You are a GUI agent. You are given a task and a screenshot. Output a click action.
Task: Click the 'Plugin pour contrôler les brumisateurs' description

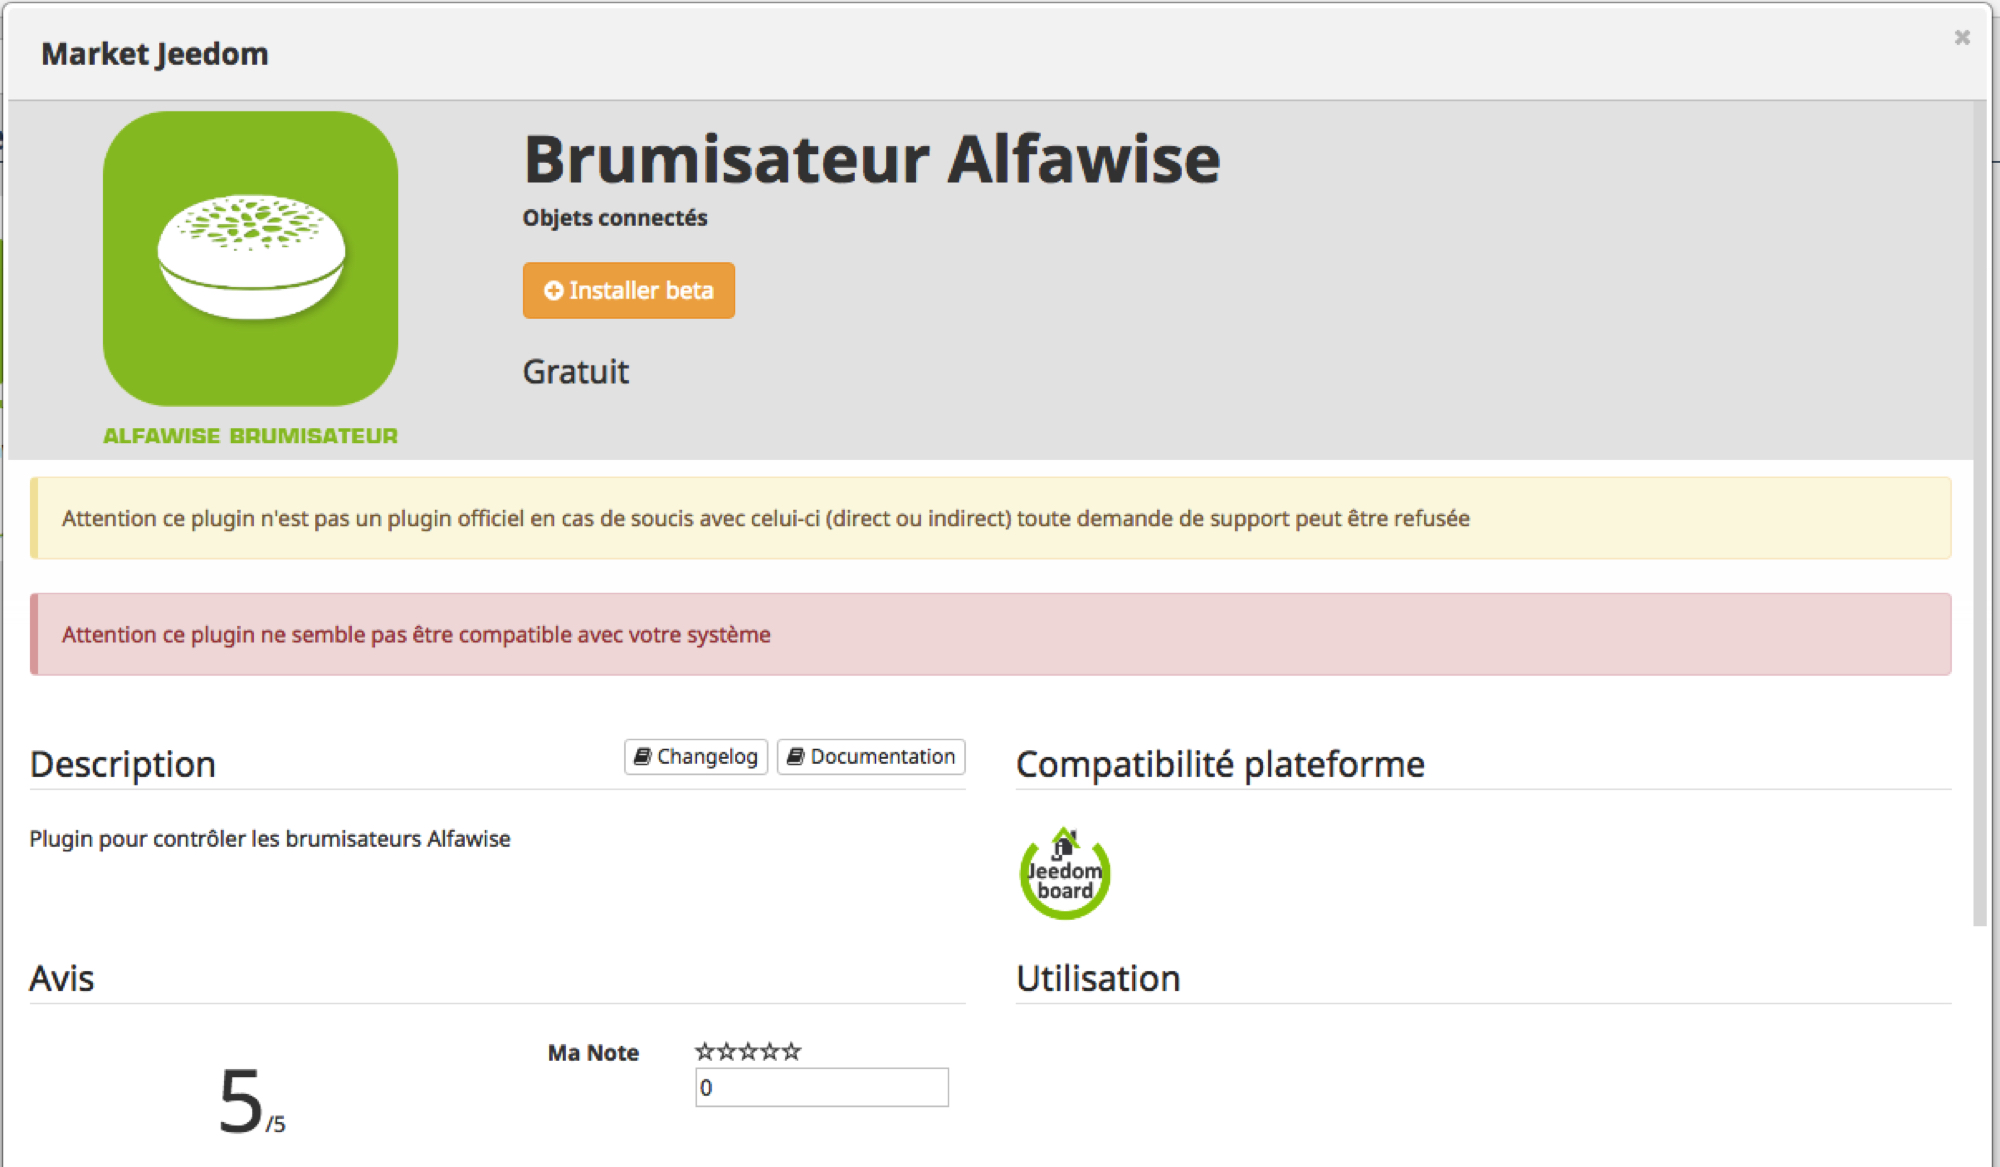270,839
